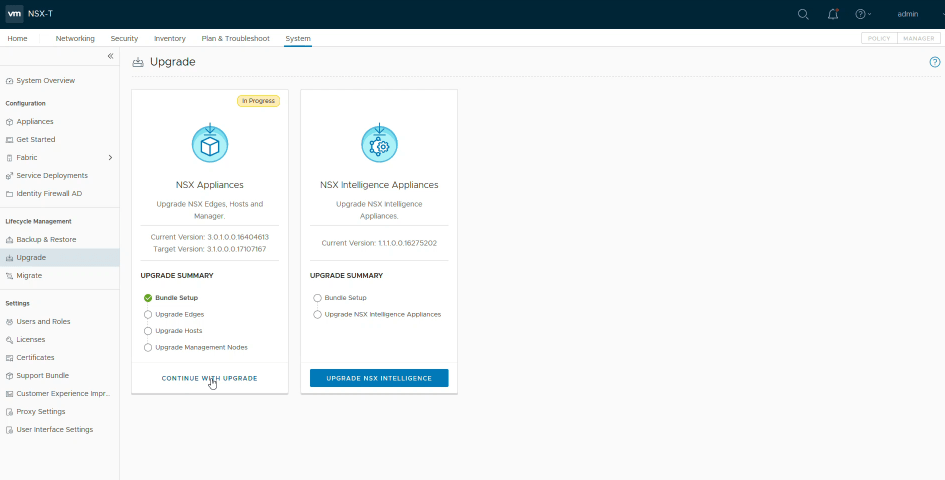The image size is (945, 480).
Task: Open Backup & Restore in sidebar
Action: point(46,239)
